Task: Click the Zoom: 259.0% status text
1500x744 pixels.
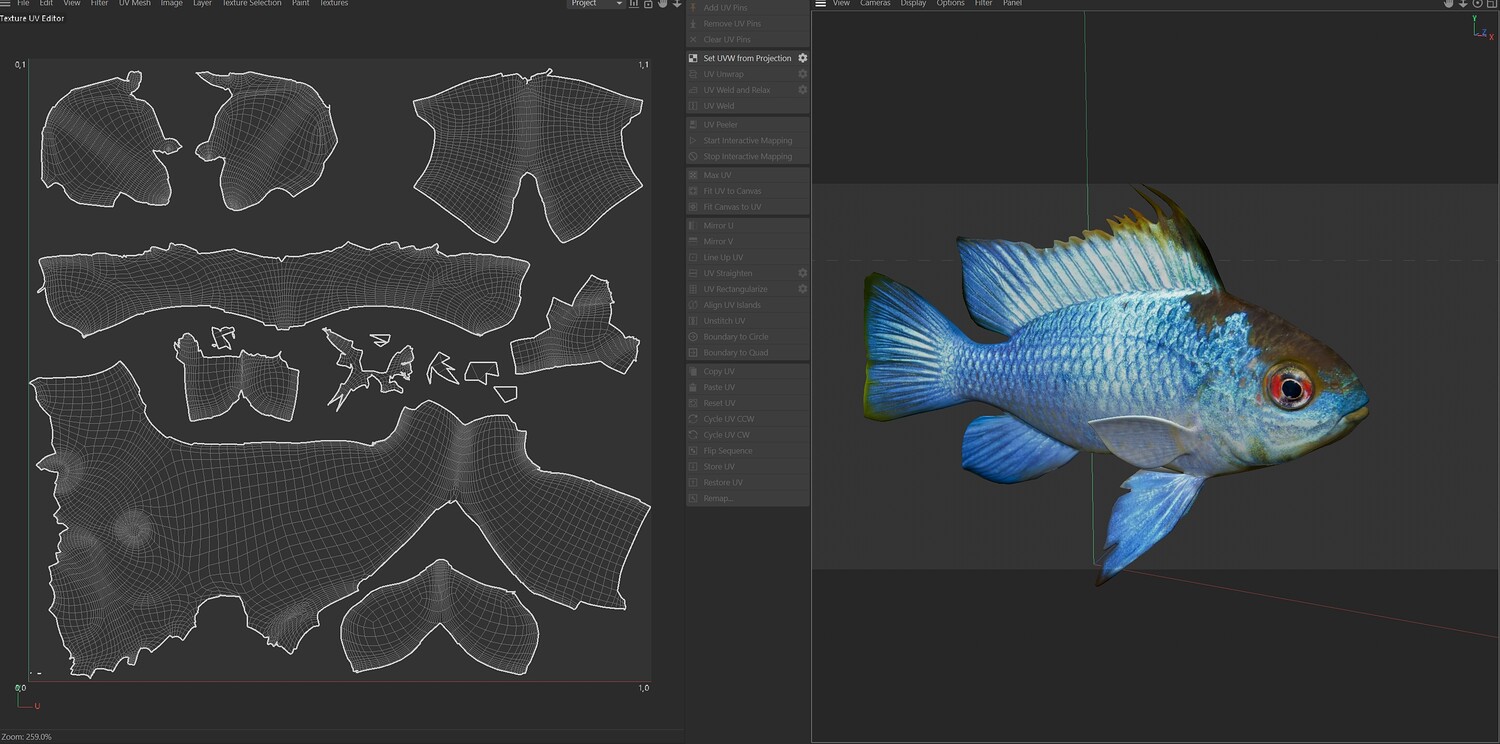Action: (27, 737)
